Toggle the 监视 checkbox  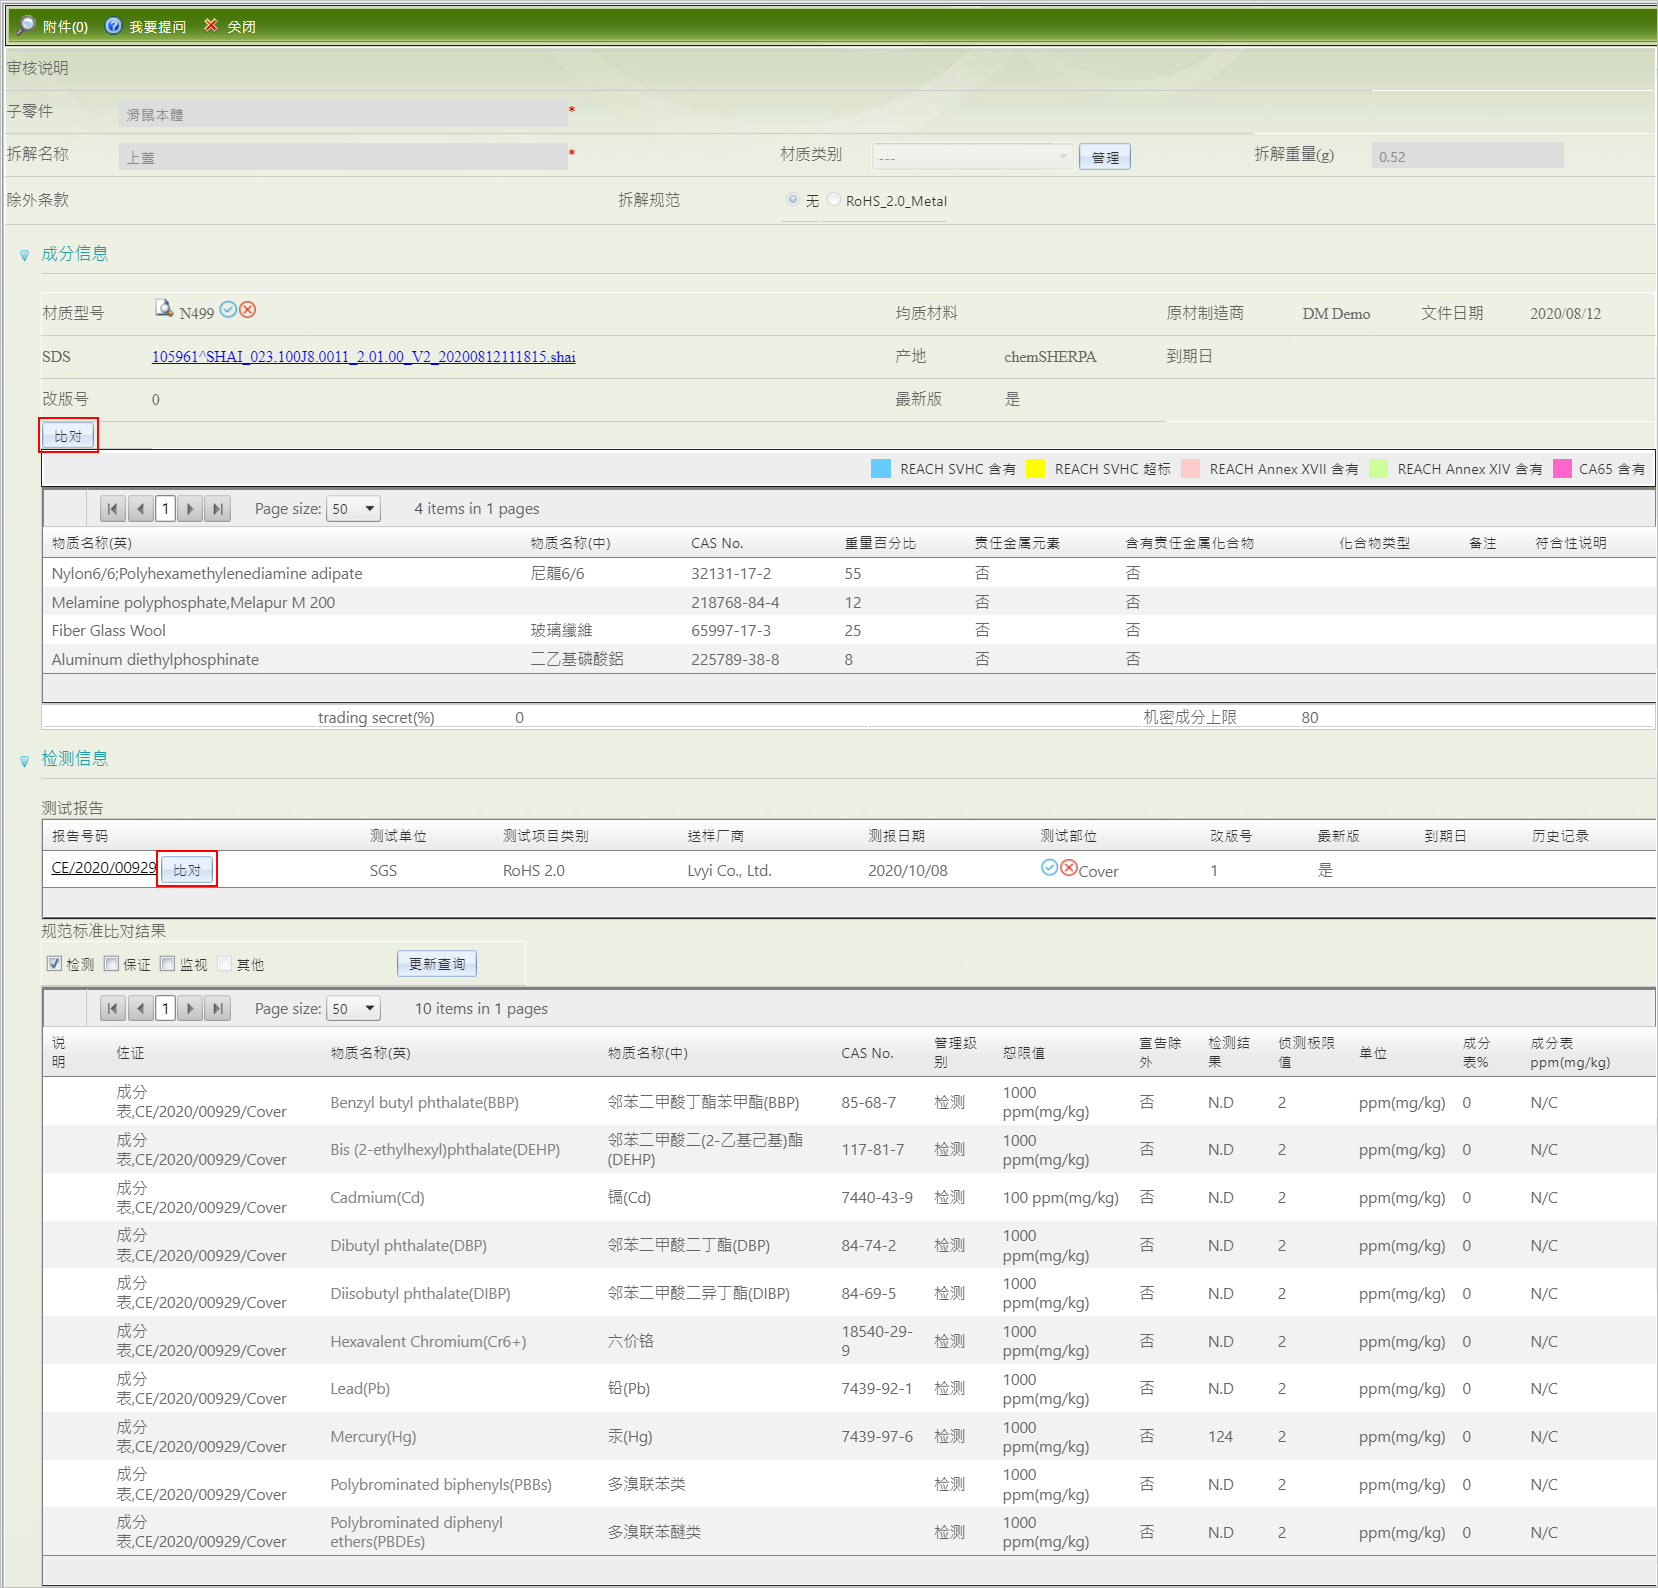[x=168, y=964]
